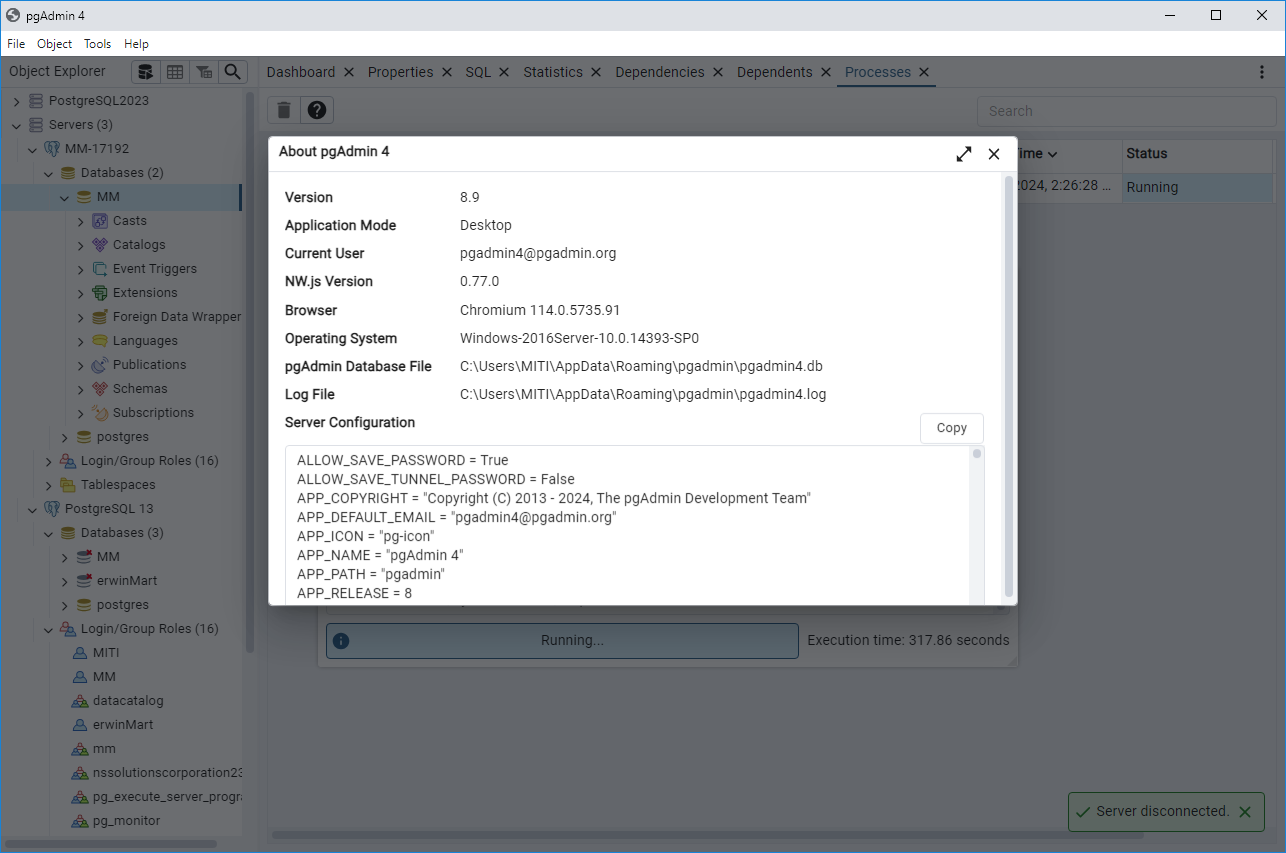Image resolution: width=1286 pixels, height=853 pixels.
Task: Collapse the MM-17192 server node
Action: point(32,149)
